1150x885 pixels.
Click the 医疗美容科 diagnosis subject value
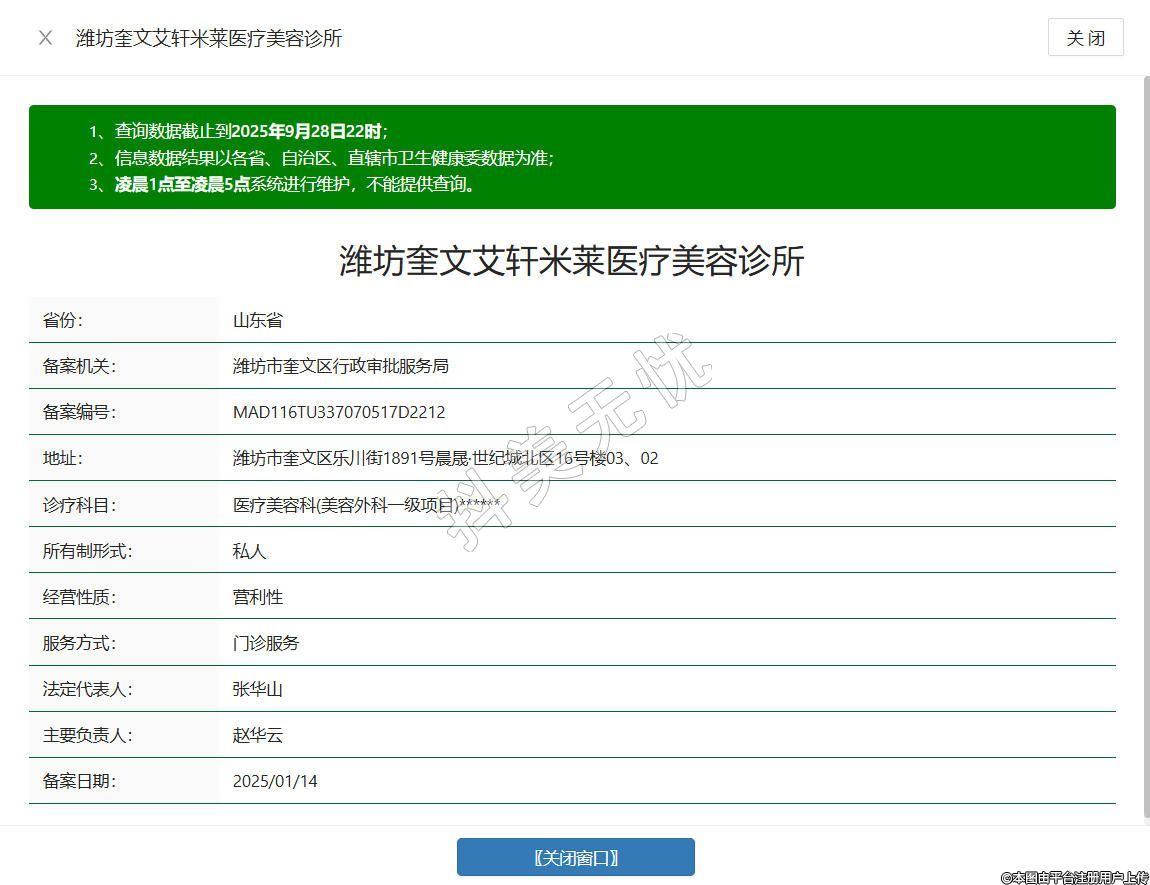click(366, 505)
